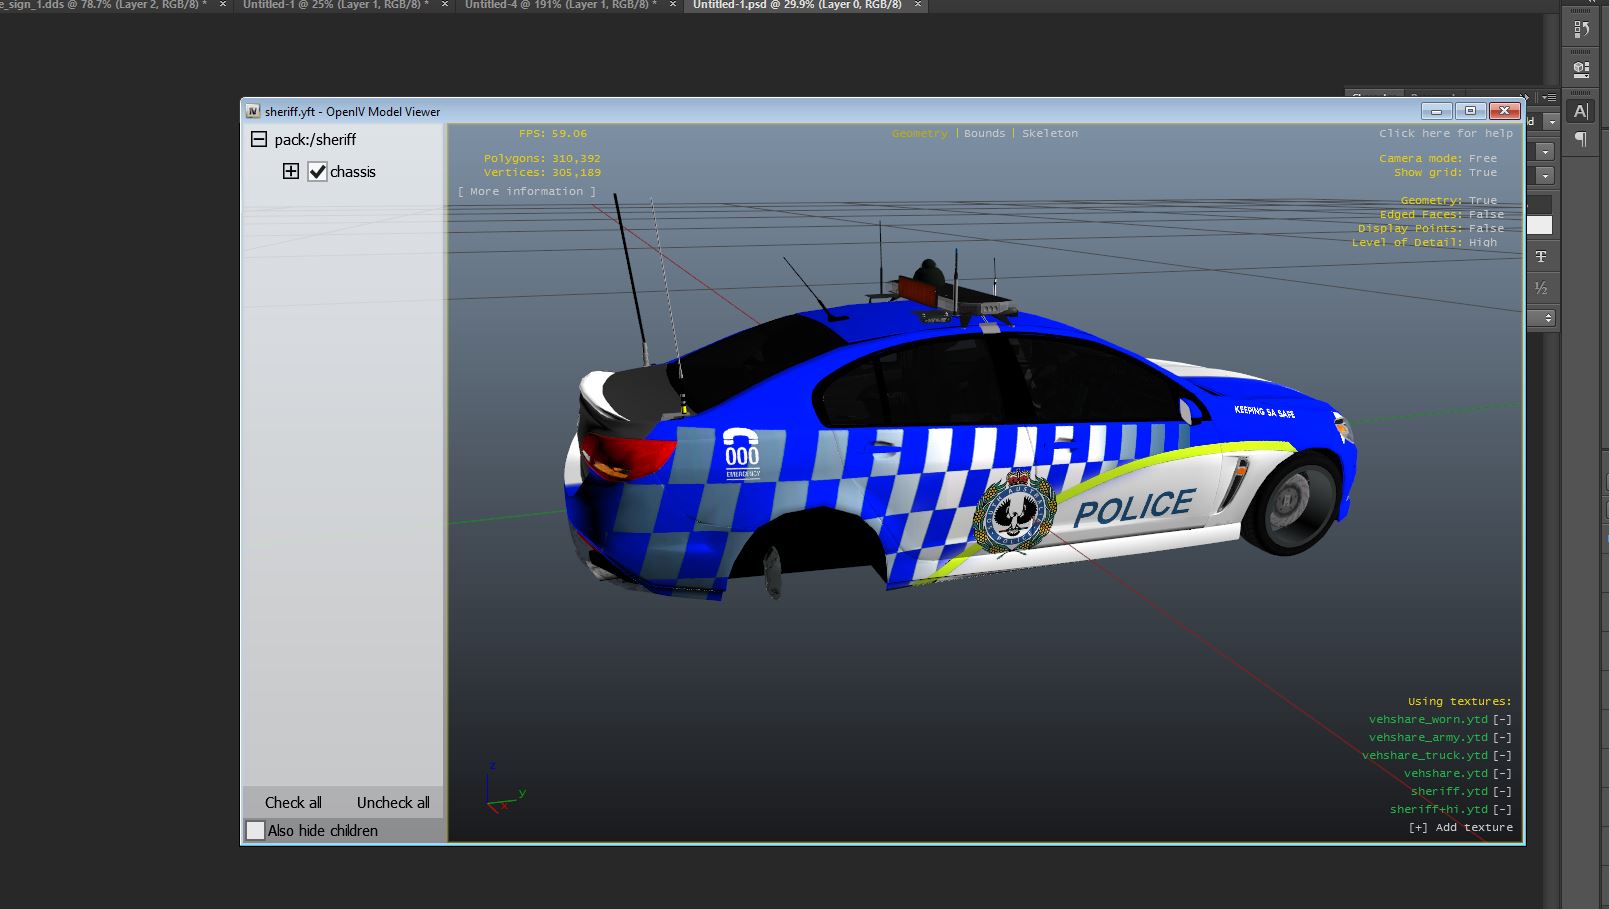Open the Paragraph panel icon
The image size is (1609, 909).
1581,139
